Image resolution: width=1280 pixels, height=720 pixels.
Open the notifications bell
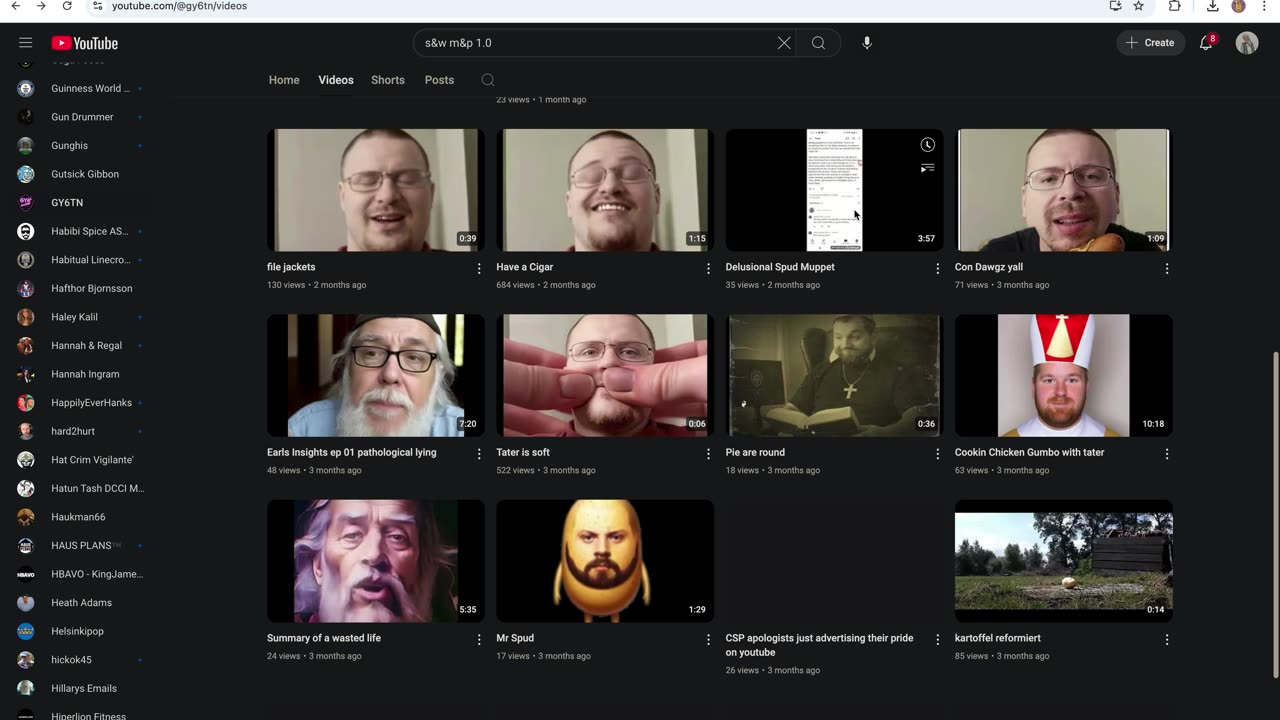1206,43
